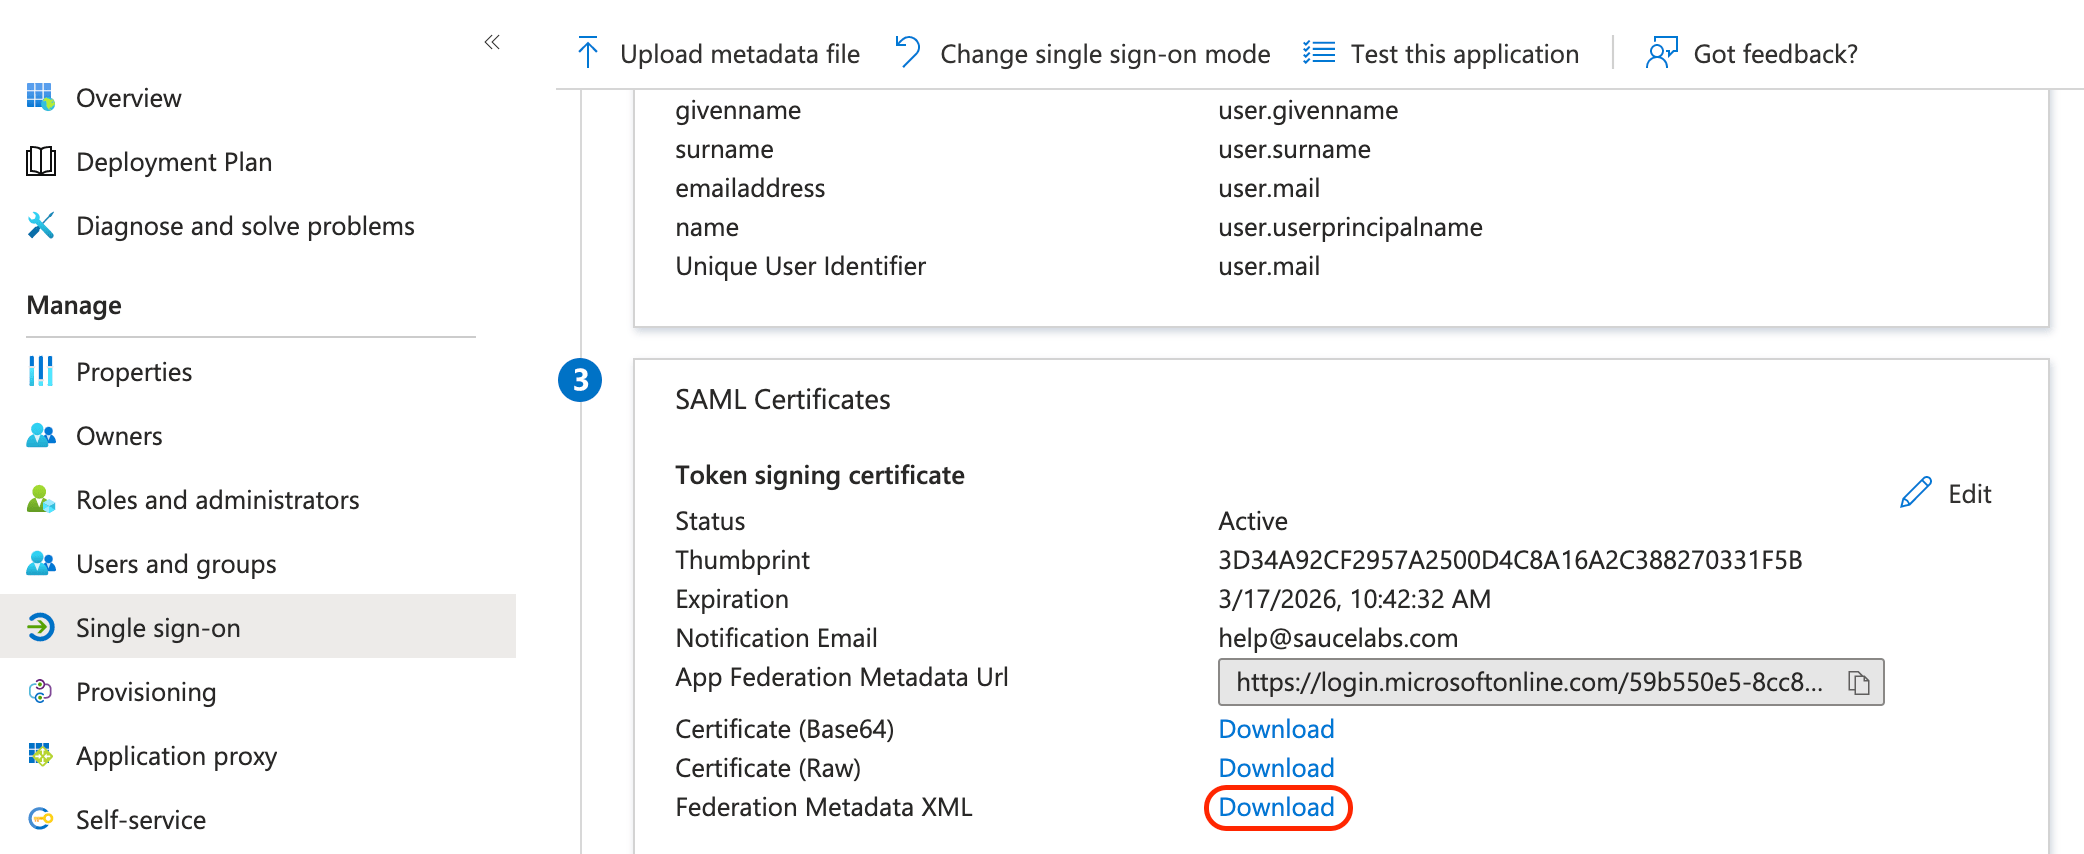Screen dimensions: 2084x854
Task: Click the Diagnose and solve problems wrench icon
Action: point(41,226)
